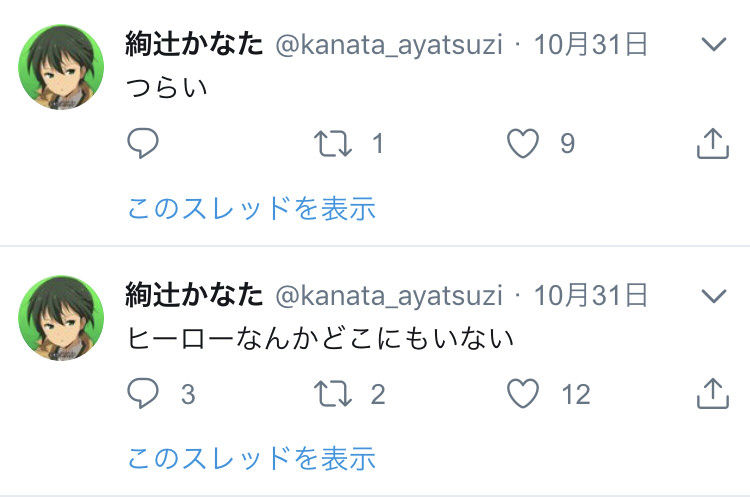Viewport: 750px width, 497px height.
Task: Reply to the つらい tweet
Action: pyautogui.click(x=143, y=143)
